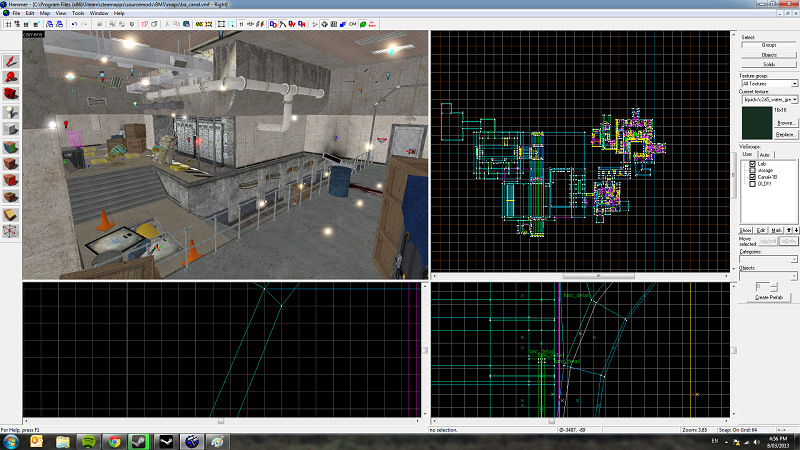800x450 pixels.
Task: Select the Clipping tool
Action: point(11,215)
